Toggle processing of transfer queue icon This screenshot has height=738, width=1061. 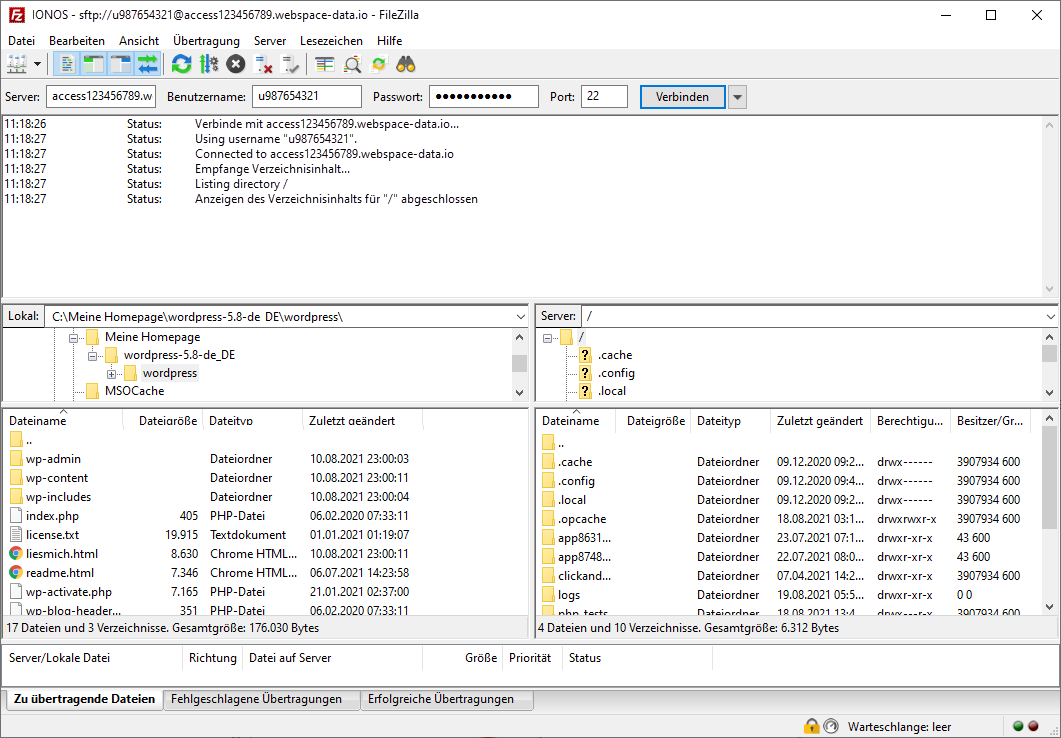[208, 64]
